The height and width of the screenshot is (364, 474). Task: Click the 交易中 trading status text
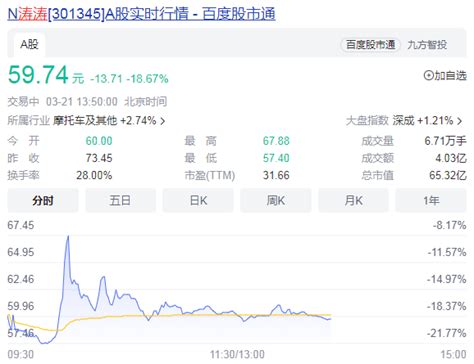point(23,101)
